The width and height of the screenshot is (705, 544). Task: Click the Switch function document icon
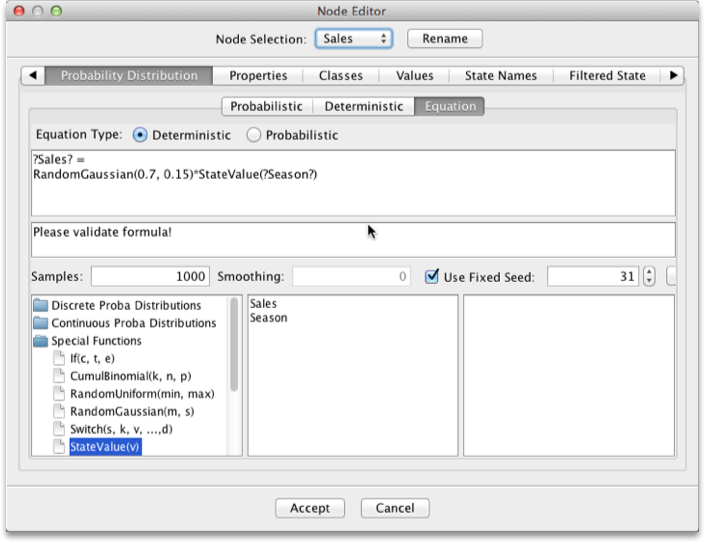59,429
